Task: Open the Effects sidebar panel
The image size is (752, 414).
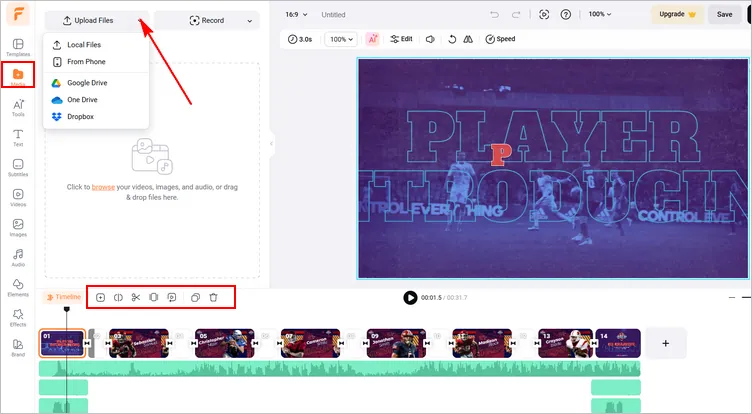Action: (x=18, y=317)
